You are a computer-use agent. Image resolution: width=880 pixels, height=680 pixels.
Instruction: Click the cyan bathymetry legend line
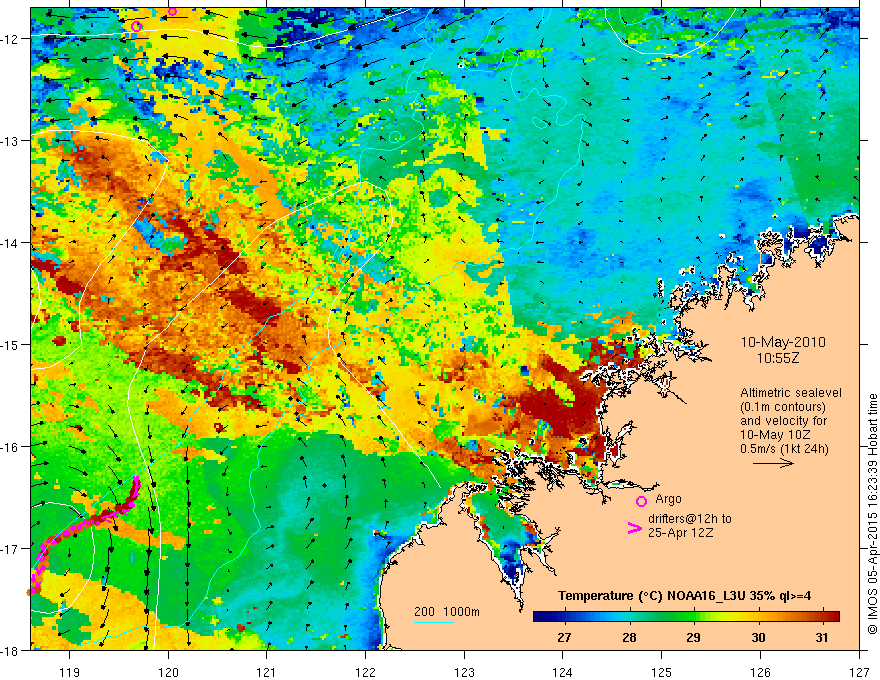pyautogui.click(x=434, y=622)
